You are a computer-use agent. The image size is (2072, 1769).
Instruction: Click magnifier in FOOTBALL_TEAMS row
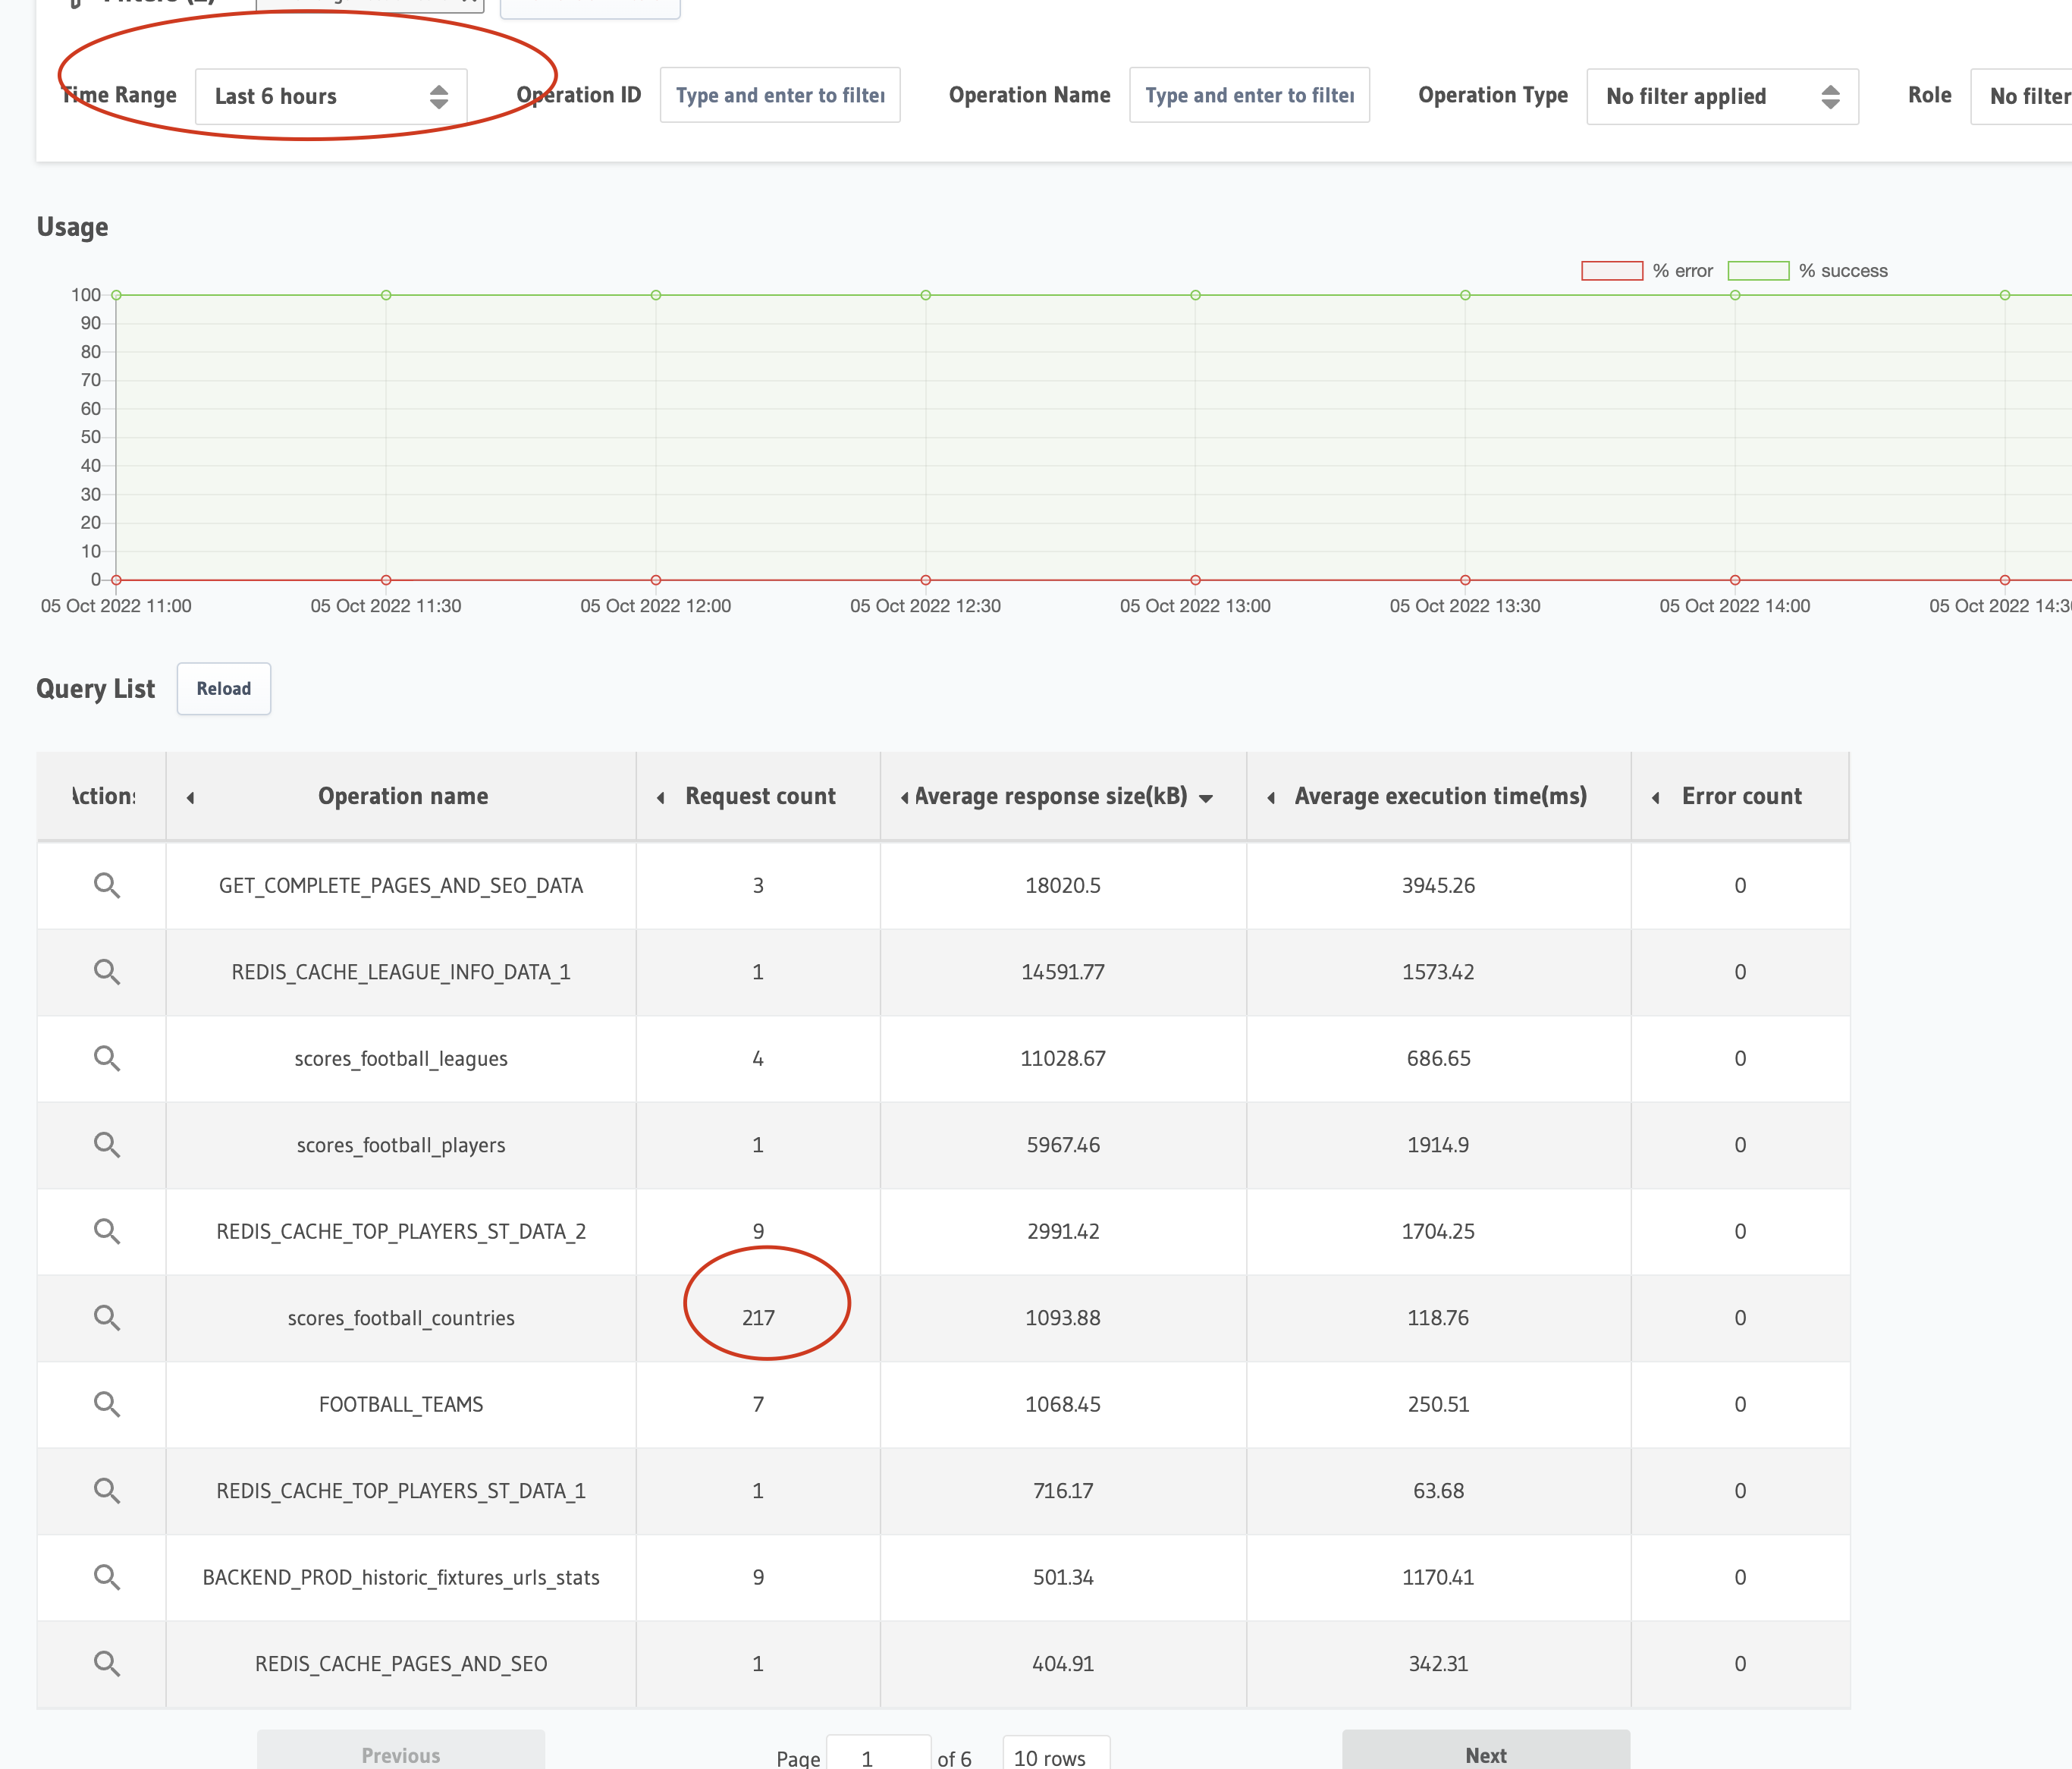point(106,1404)
